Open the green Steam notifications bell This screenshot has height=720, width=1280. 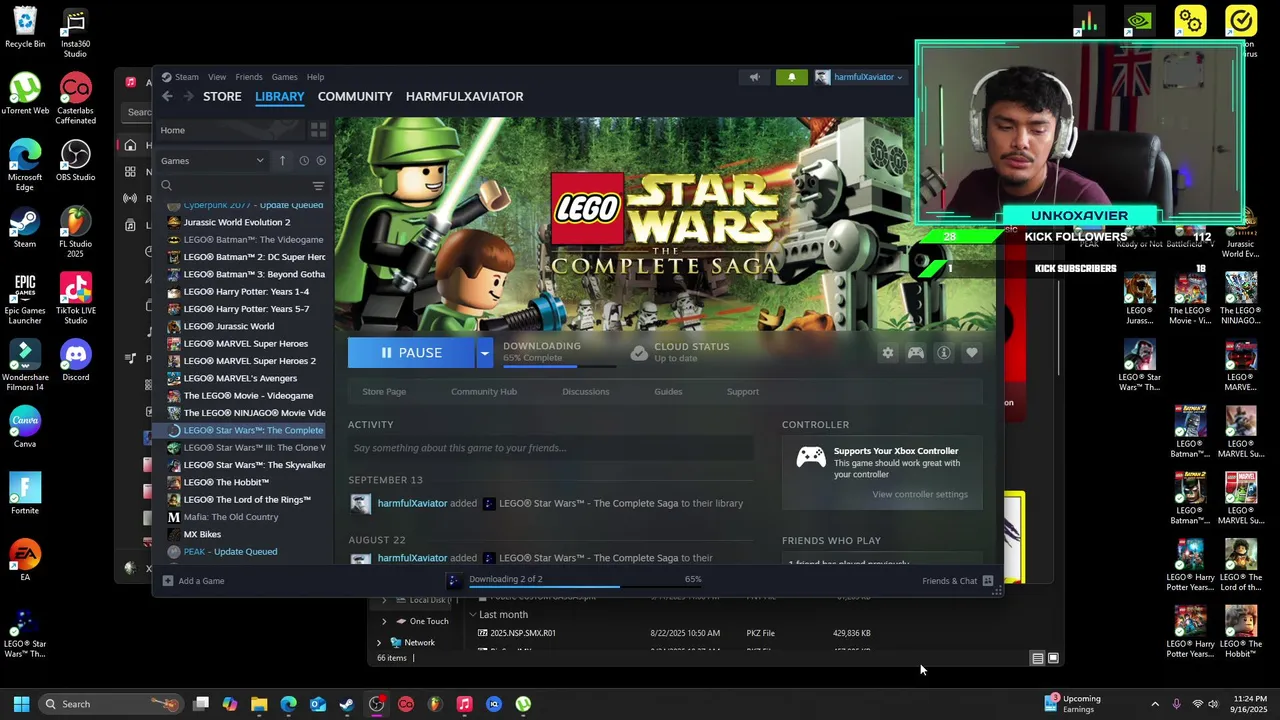click(791, 77)
